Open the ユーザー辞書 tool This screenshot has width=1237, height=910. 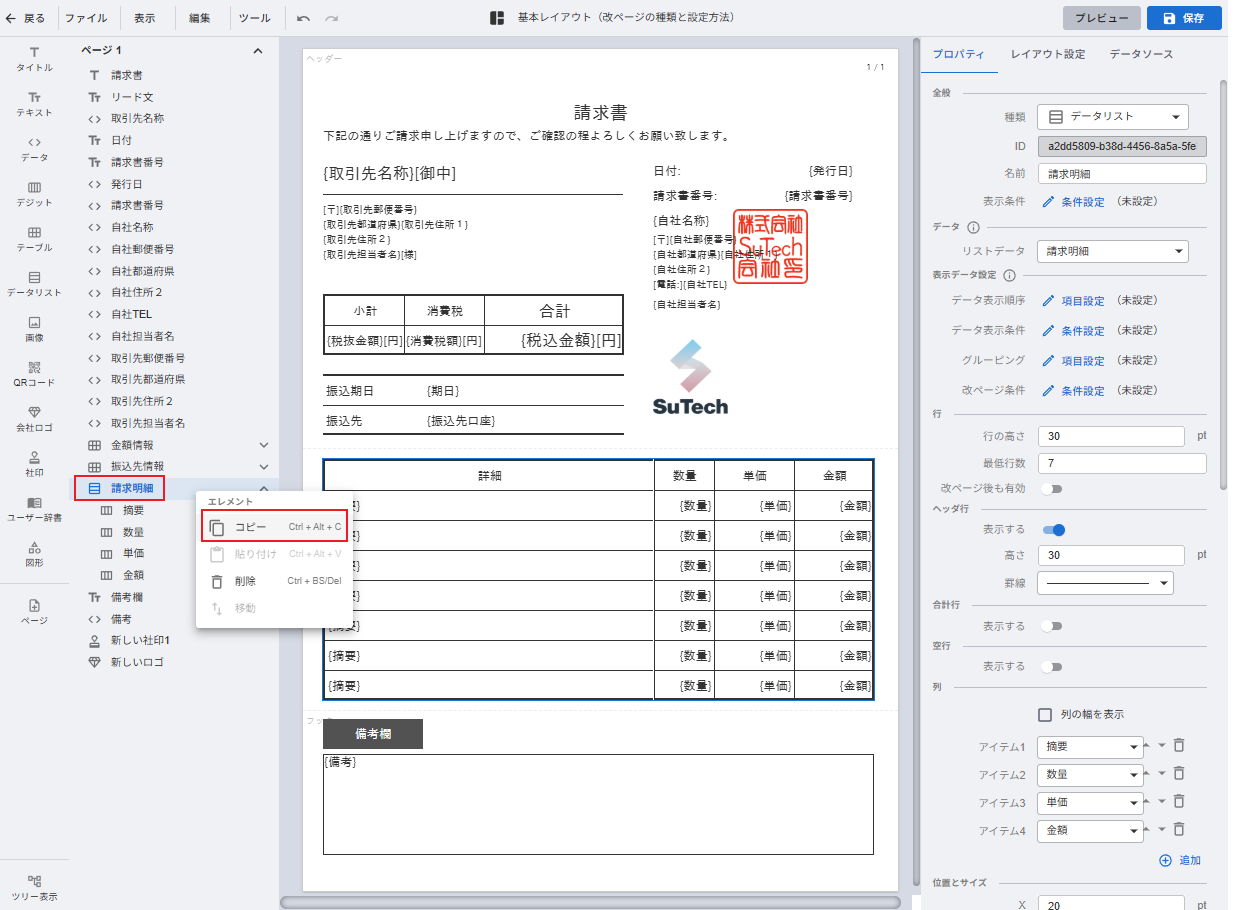[x=34, y=507]
